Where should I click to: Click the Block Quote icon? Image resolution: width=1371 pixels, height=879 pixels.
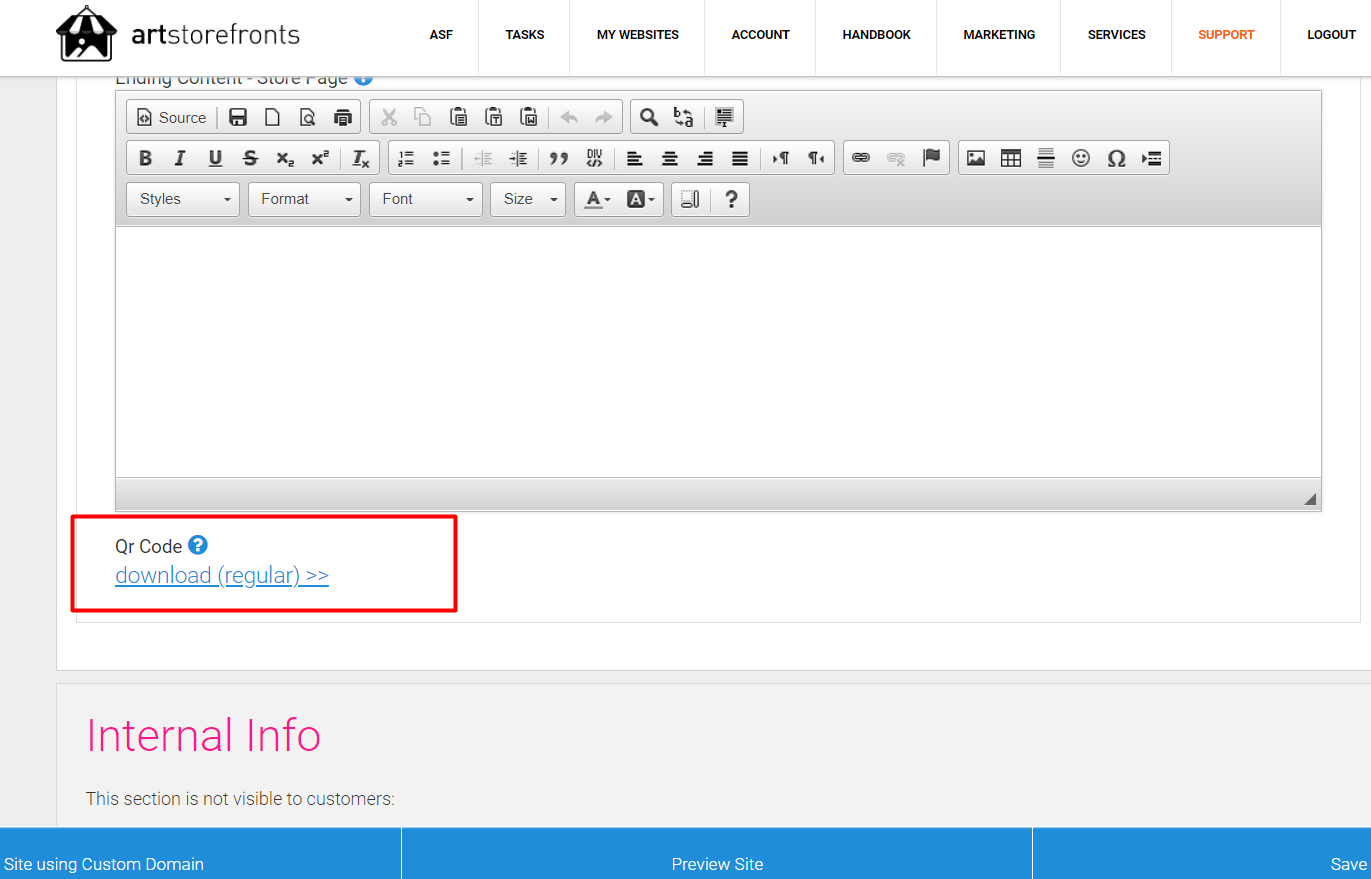tap(559, 158)
